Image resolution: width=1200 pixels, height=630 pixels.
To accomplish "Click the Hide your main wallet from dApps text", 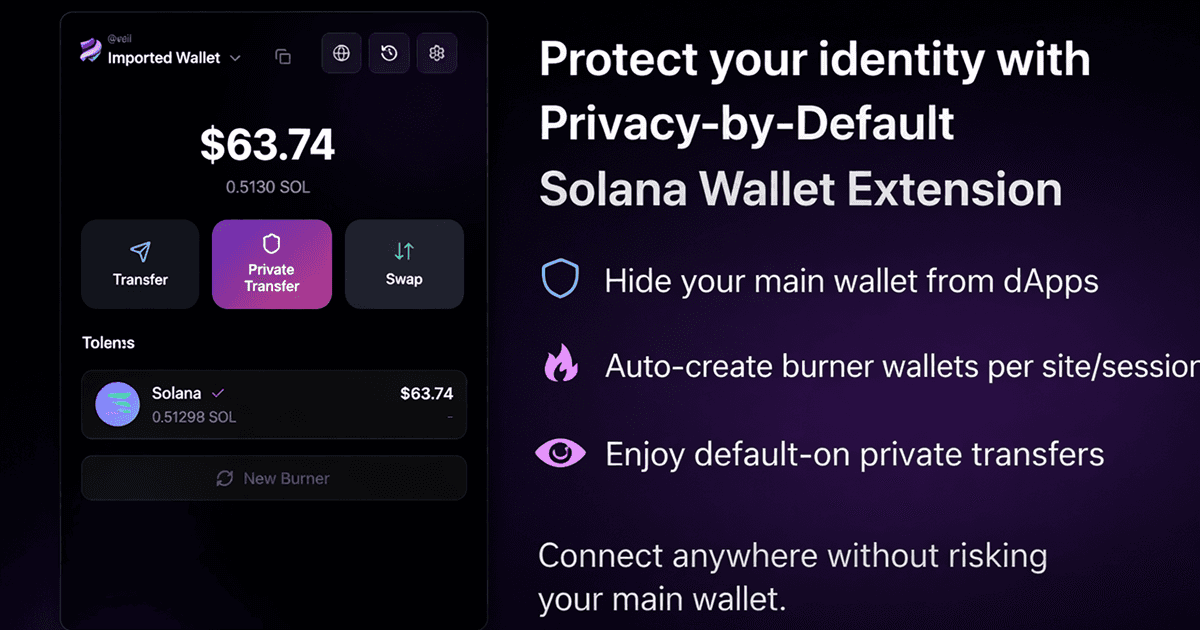I will click(x=851, y=281).
